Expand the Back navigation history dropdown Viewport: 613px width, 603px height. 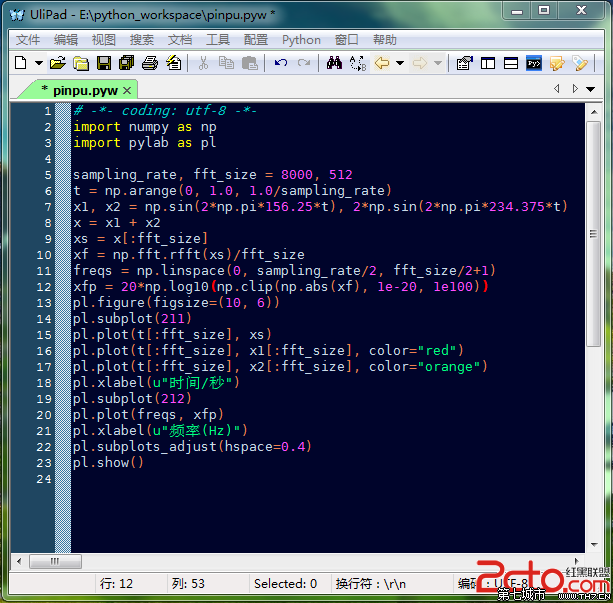pos(400,63)
